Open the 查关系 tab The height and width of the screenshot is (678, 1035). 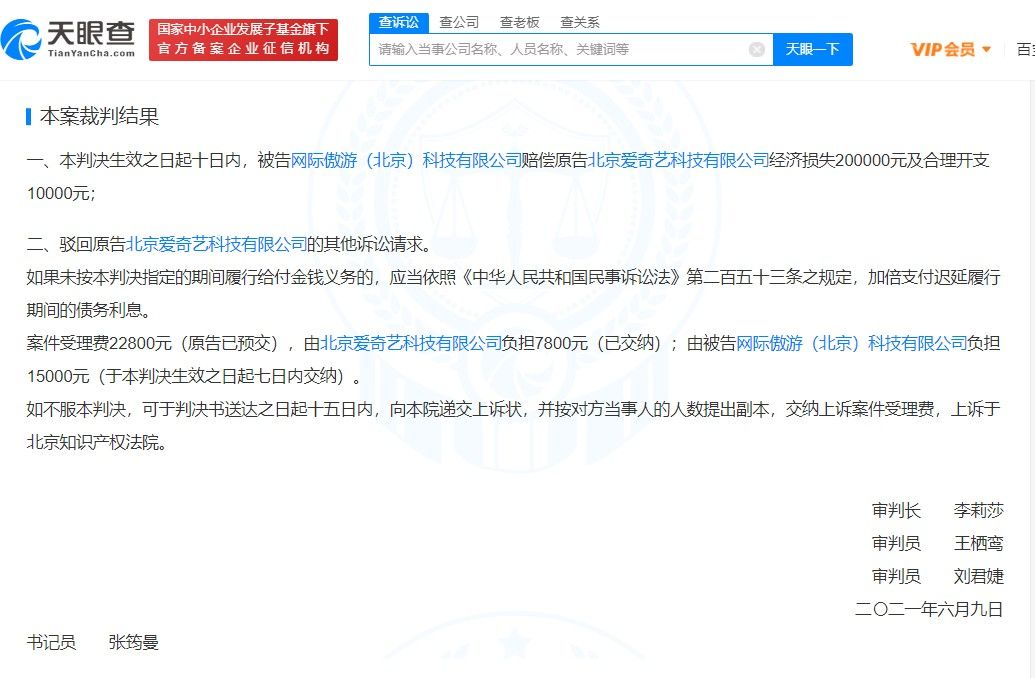[580, 22]
